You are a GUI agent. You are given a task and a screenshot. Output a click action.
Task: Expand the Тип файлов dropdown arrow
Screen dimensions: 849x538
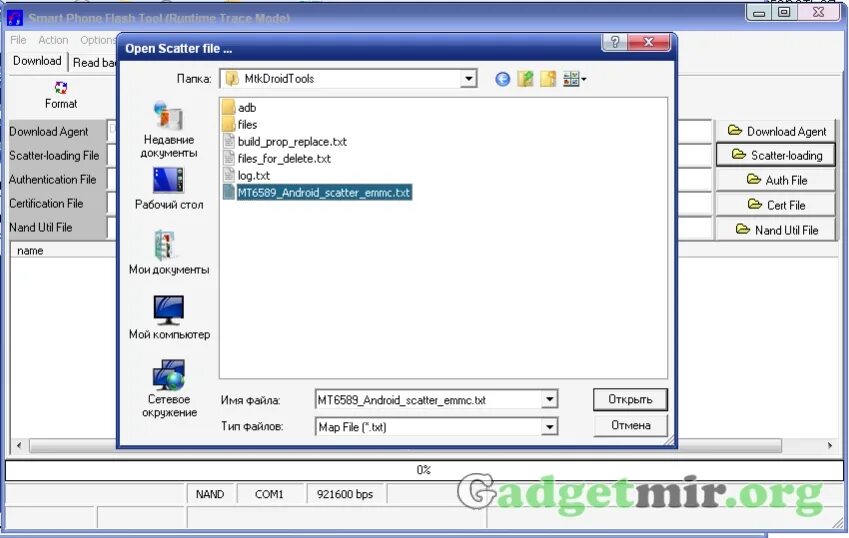point(549,427)
